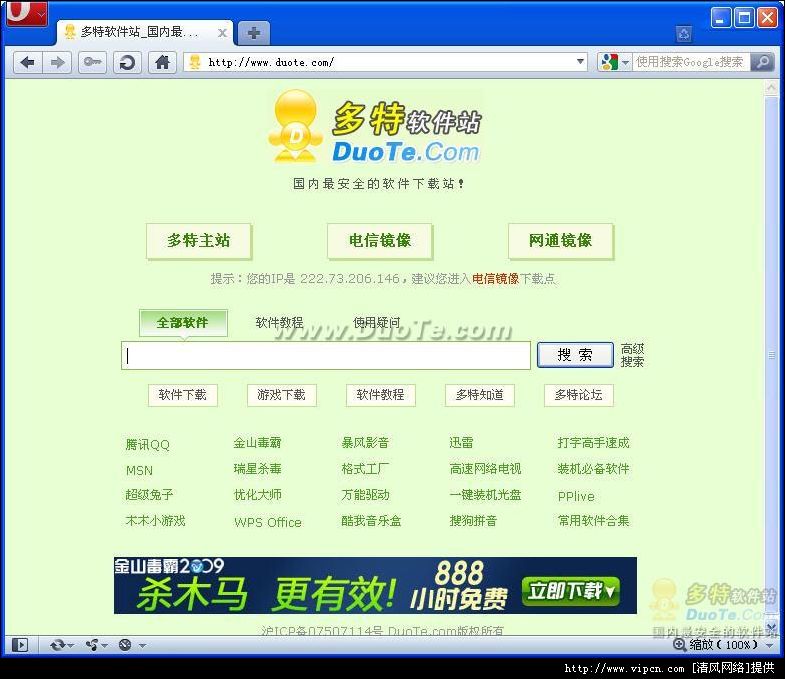Open the 格式工厂 link
The width and height of the screenshot is (785, 679).
(365, 469)
